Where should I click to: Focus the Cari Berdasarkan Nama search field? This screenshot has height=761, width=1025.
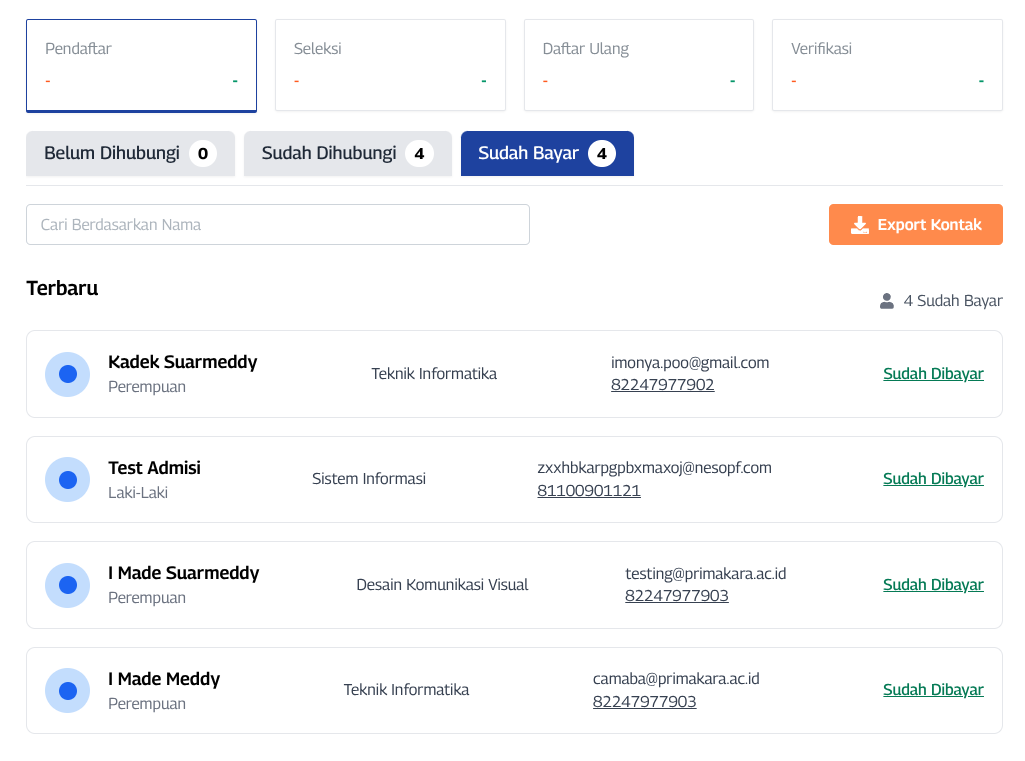point(277,225)
